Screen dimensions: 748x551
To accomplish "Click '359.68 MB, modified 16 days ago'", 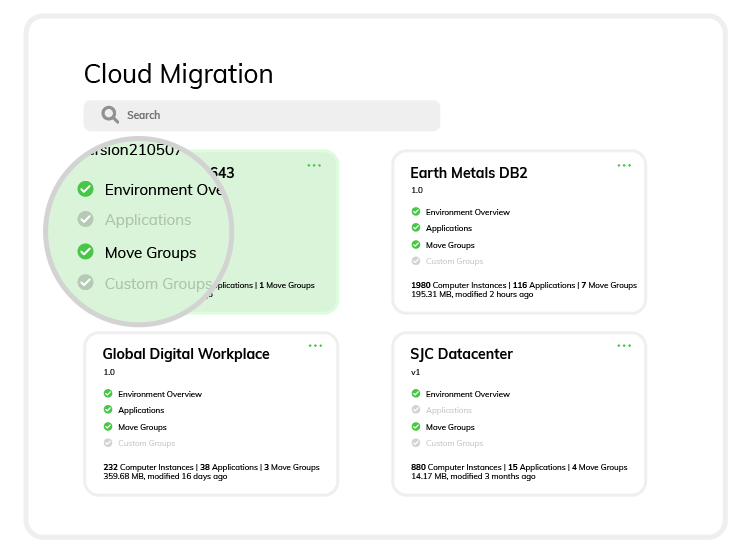I will coord(165,477).
